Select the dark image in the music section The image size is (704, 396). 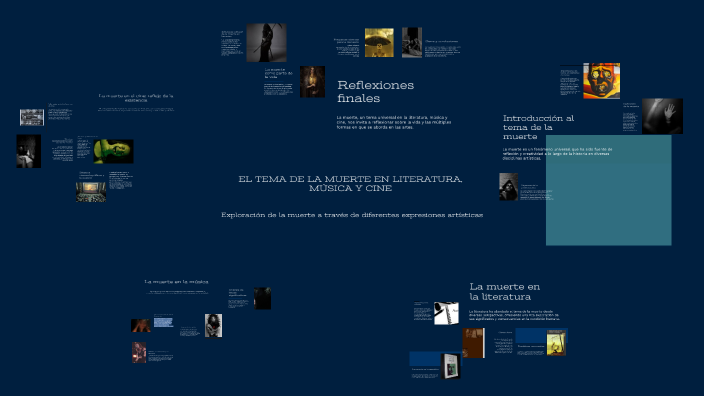pos(262,299)
